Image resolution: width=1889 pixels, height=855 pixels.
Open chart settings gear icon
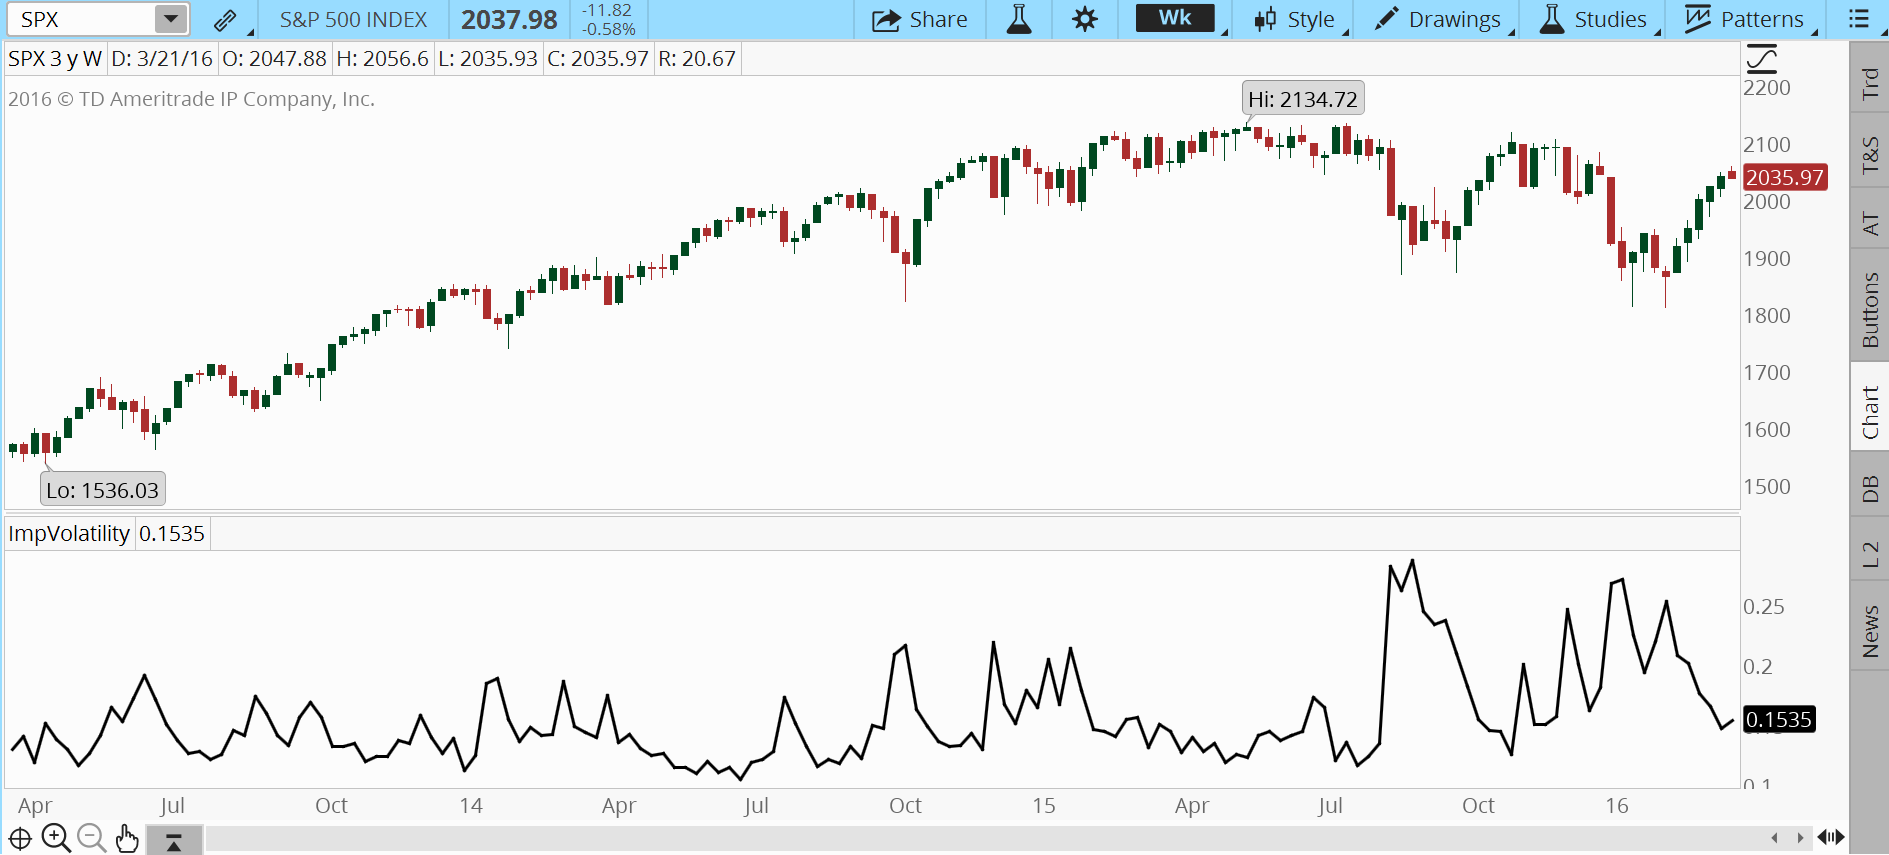point(1085,19)
